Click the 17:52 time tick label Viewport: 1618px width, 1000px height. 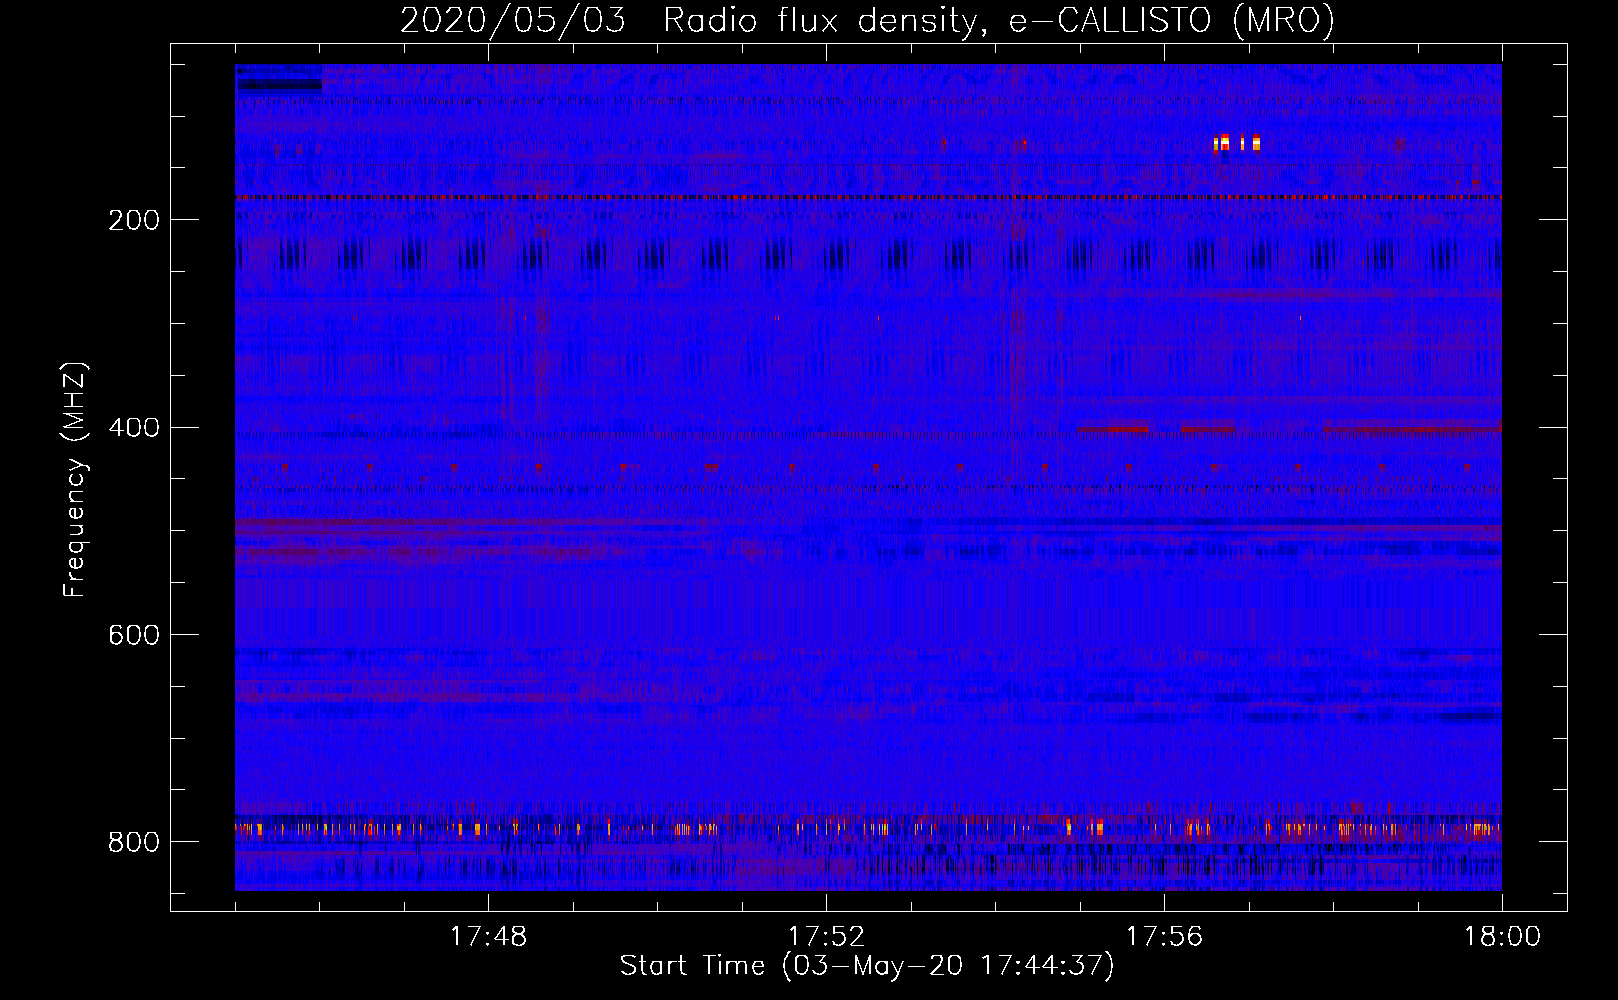826,937
